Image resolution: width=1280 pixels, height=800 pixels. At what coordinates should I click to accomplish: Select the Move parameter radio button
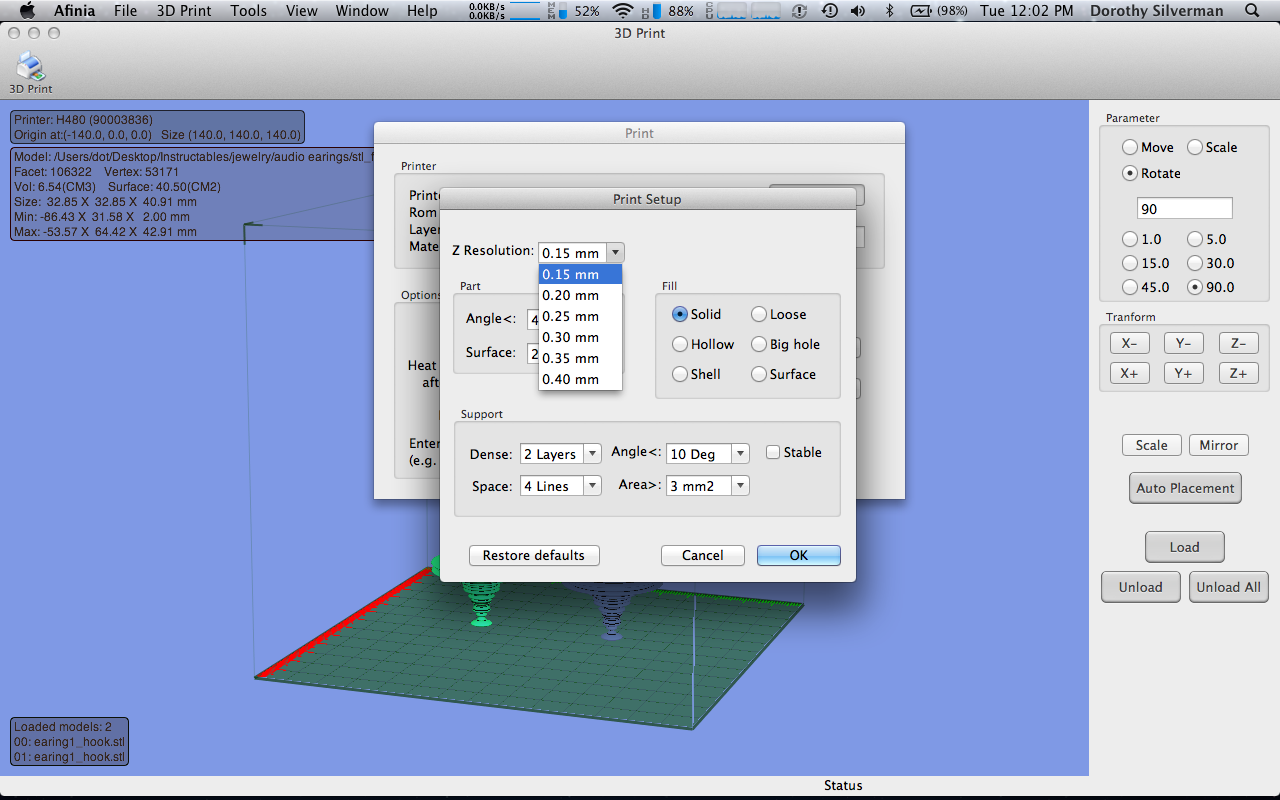click(1130, 147)
